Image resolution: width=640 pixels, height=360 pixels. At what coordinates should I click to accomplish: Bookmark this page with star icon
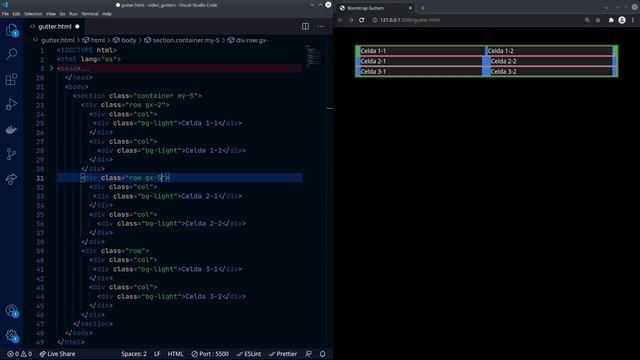pos(598,20)
